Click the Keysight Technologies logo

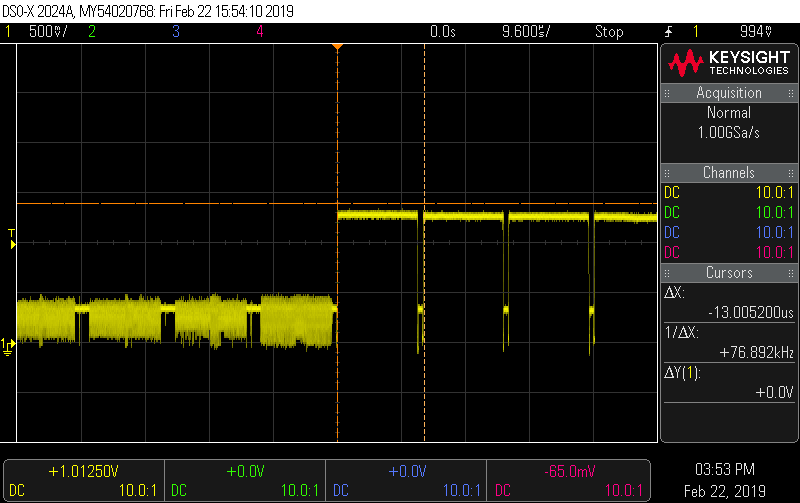(729, 63)
